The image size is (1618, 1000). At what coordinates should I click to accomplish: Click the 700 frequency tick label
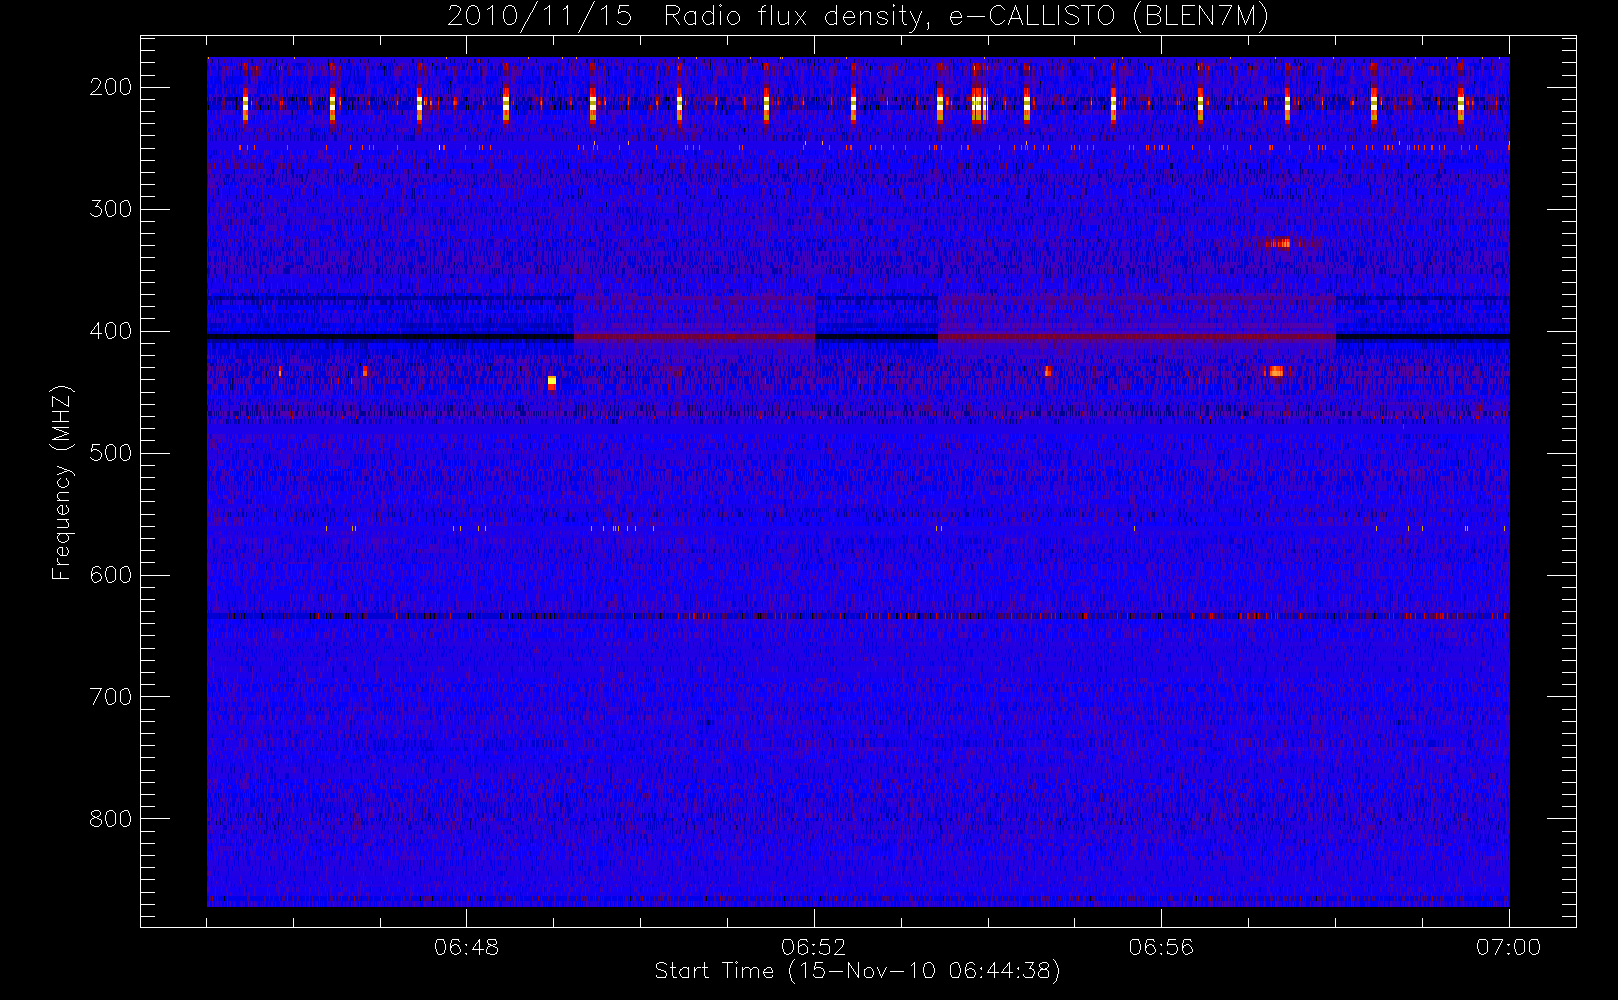click(x=111, y=697)
